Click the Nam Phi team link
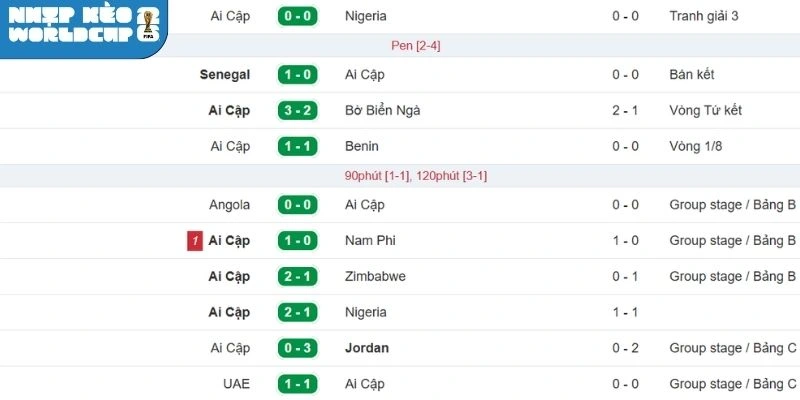The height and width of the screenshot is (400, 800). click(371, 241)
